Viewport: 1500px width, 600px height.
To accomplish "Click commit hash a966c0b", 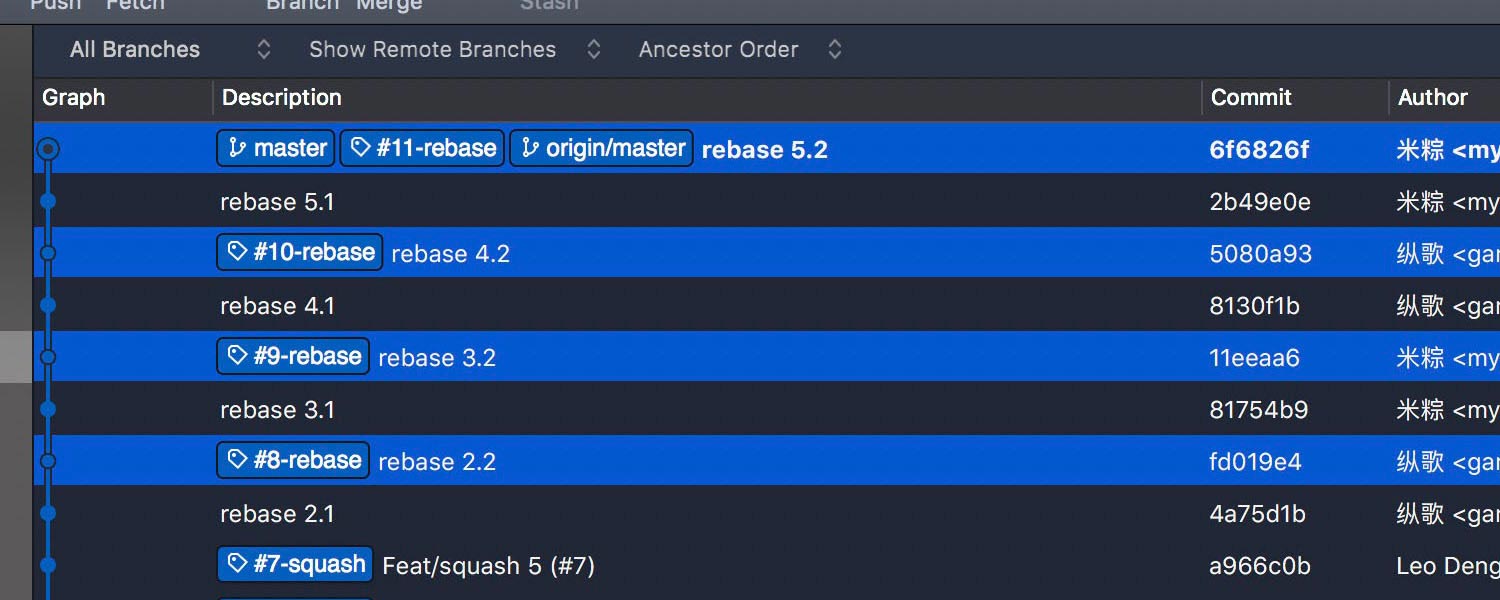I will tap(1260, 566).
